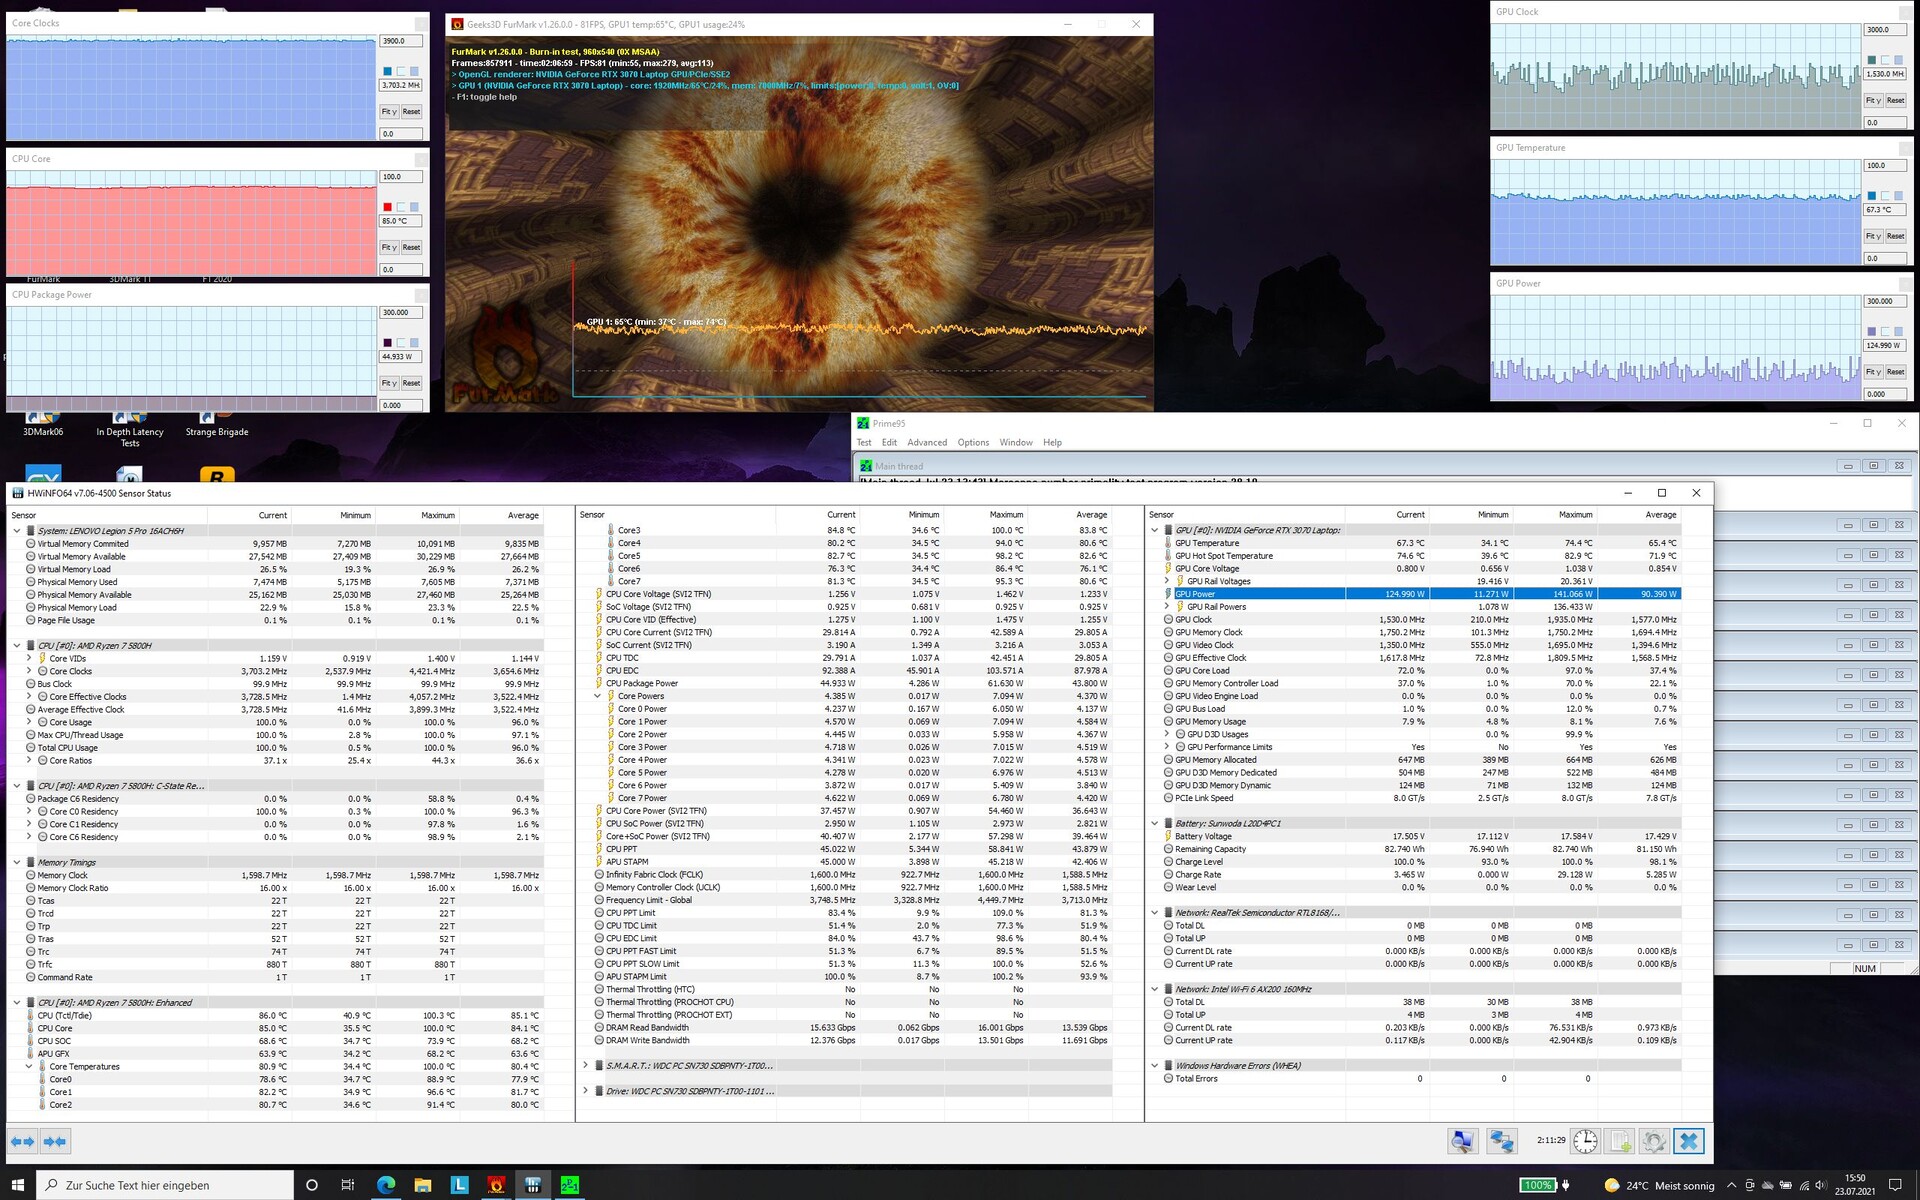Click the logging sheet with plus icon
Screen dimensions: 1920x1200
click(1620, 1141)
